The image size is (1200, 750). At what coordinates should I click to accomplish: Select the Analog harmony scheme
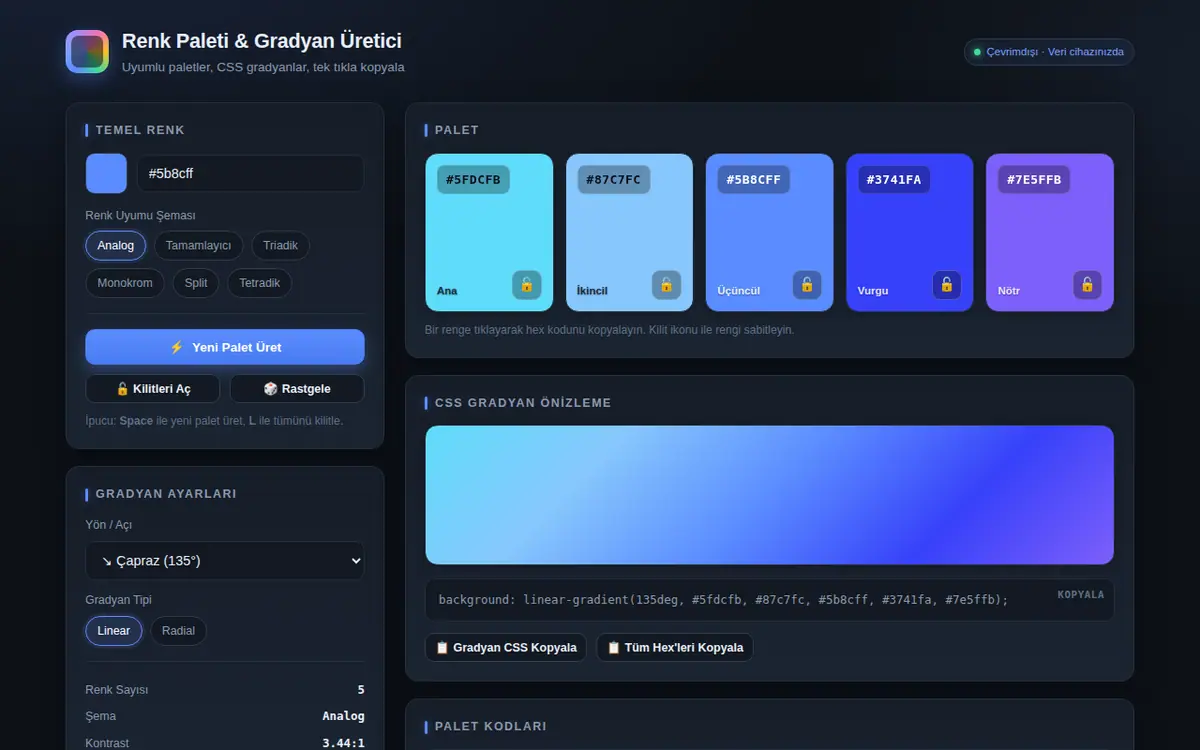coord(116,246)
